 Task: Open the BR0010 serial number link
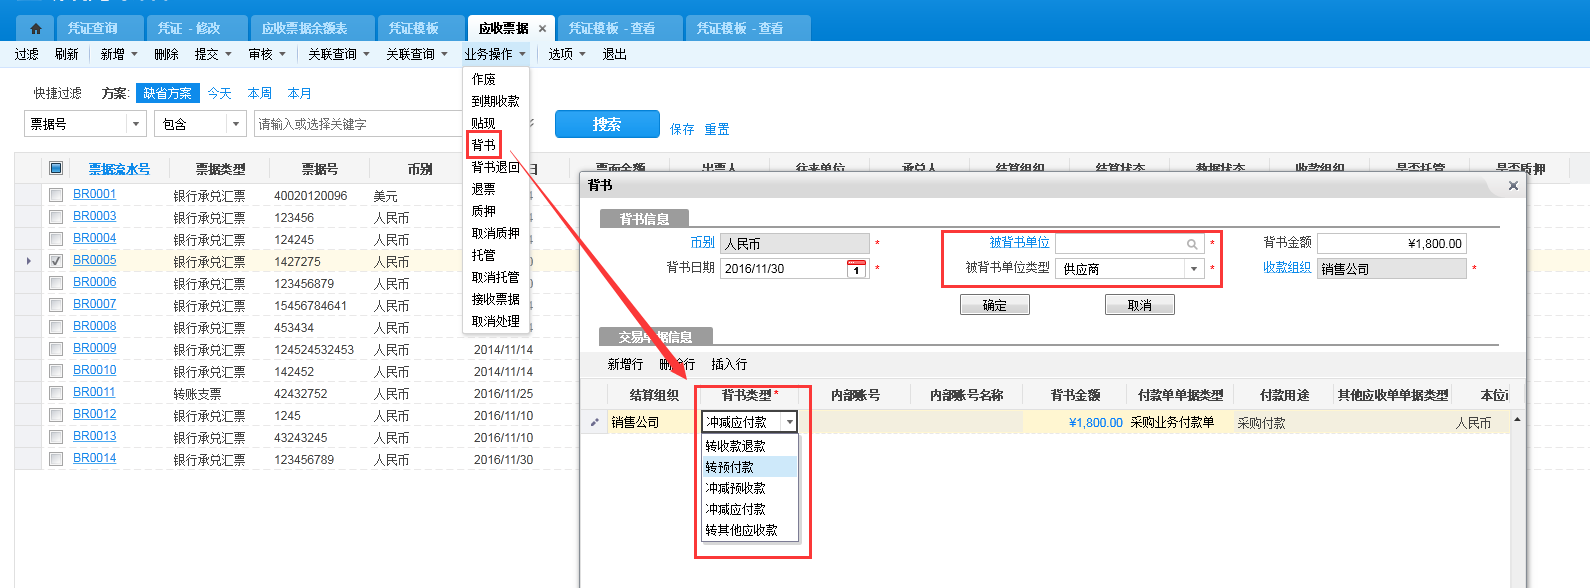point(94,370)
